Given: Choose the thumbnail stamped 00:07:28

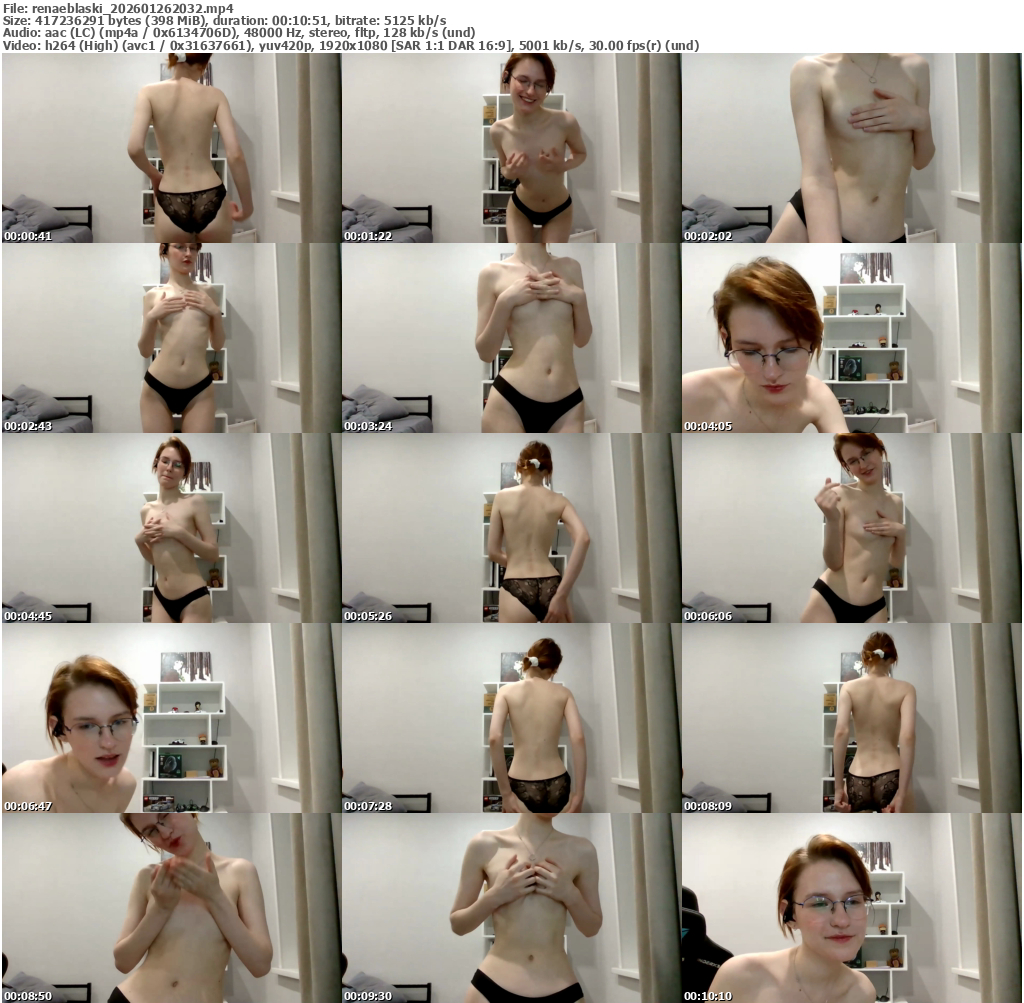Looking at the screenshot, I should [511, 718].
